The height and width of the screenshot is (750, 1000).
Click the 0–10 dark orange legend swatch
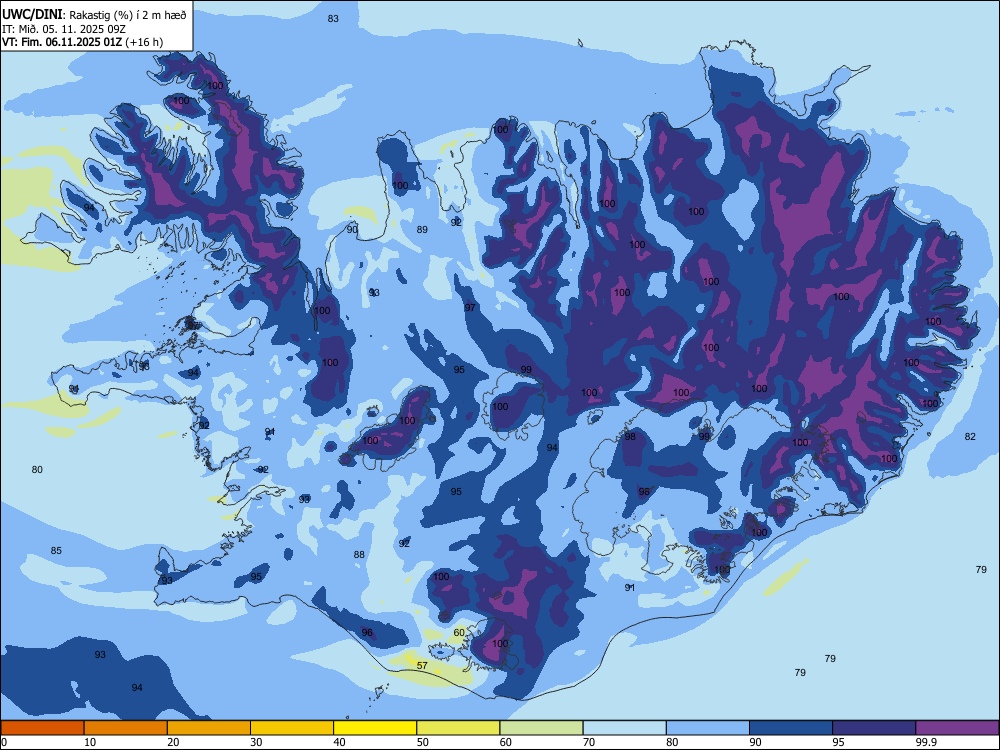click(x=42, y=728)
